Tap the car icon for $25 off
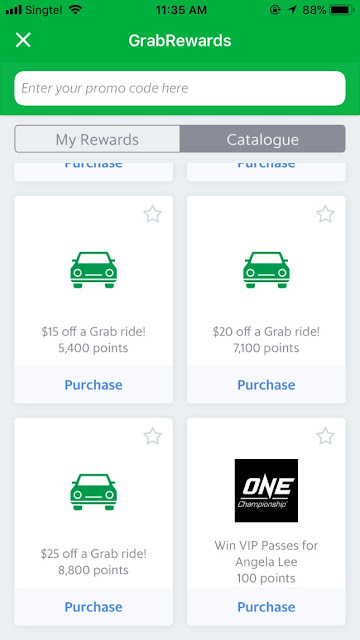Viewport: 360px width, 640px height. (93, 492)
